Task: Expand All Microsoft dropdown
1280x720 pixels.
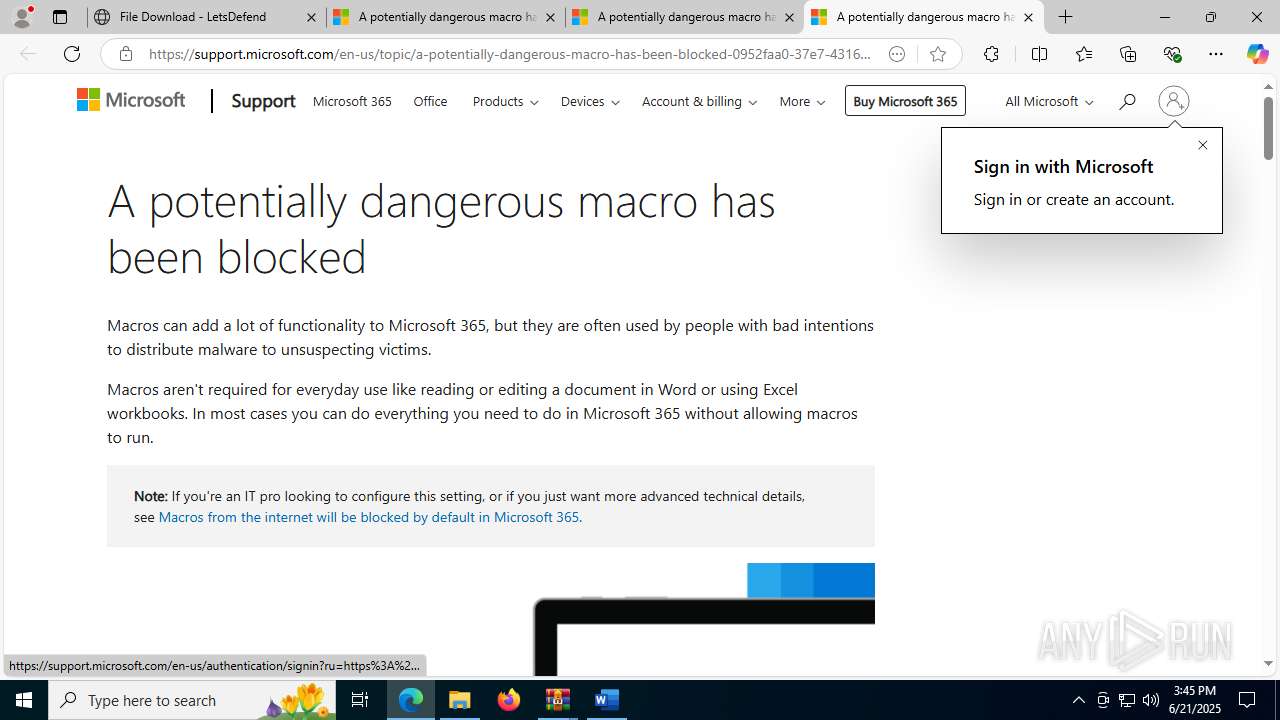Action: coord(1049,101)
